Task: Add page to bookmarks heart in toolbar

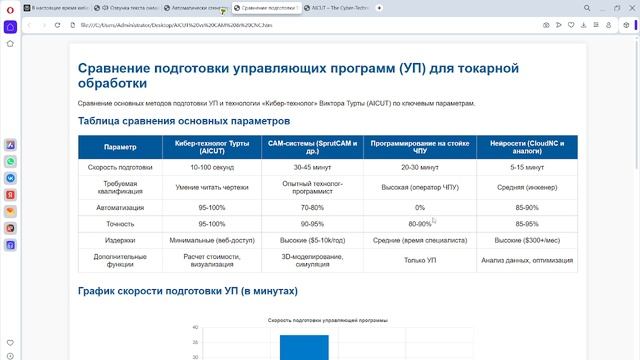Action: 571,25
